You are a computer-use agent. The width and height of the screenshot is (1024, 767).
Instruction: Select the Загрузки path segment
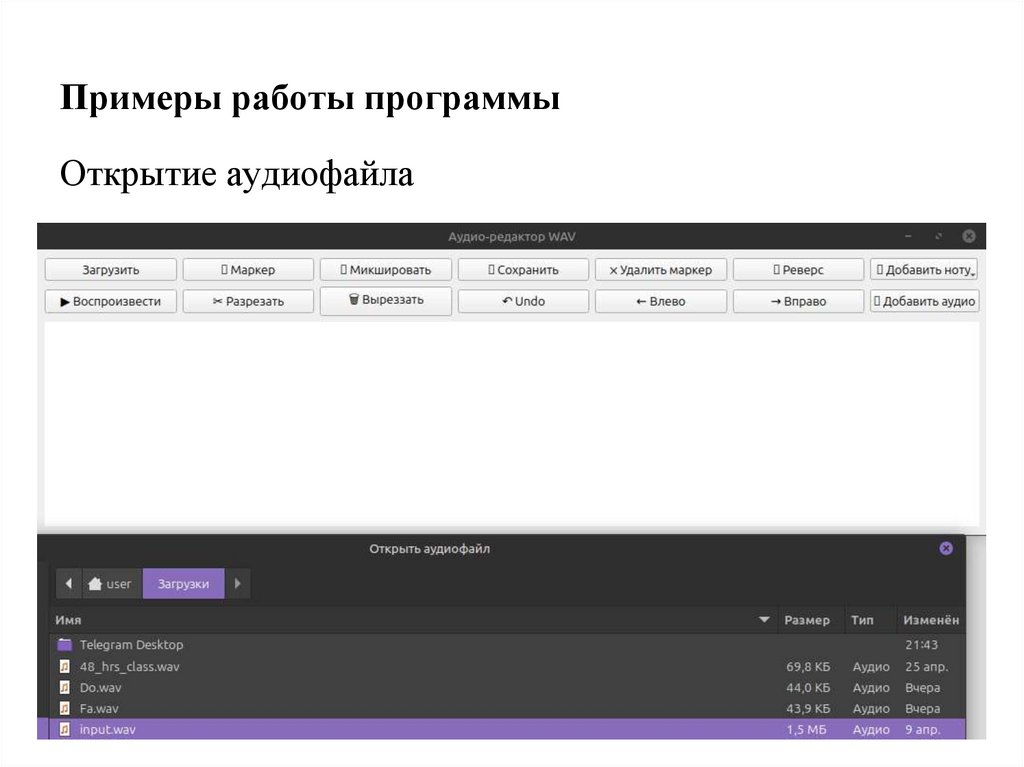(184, 583)
